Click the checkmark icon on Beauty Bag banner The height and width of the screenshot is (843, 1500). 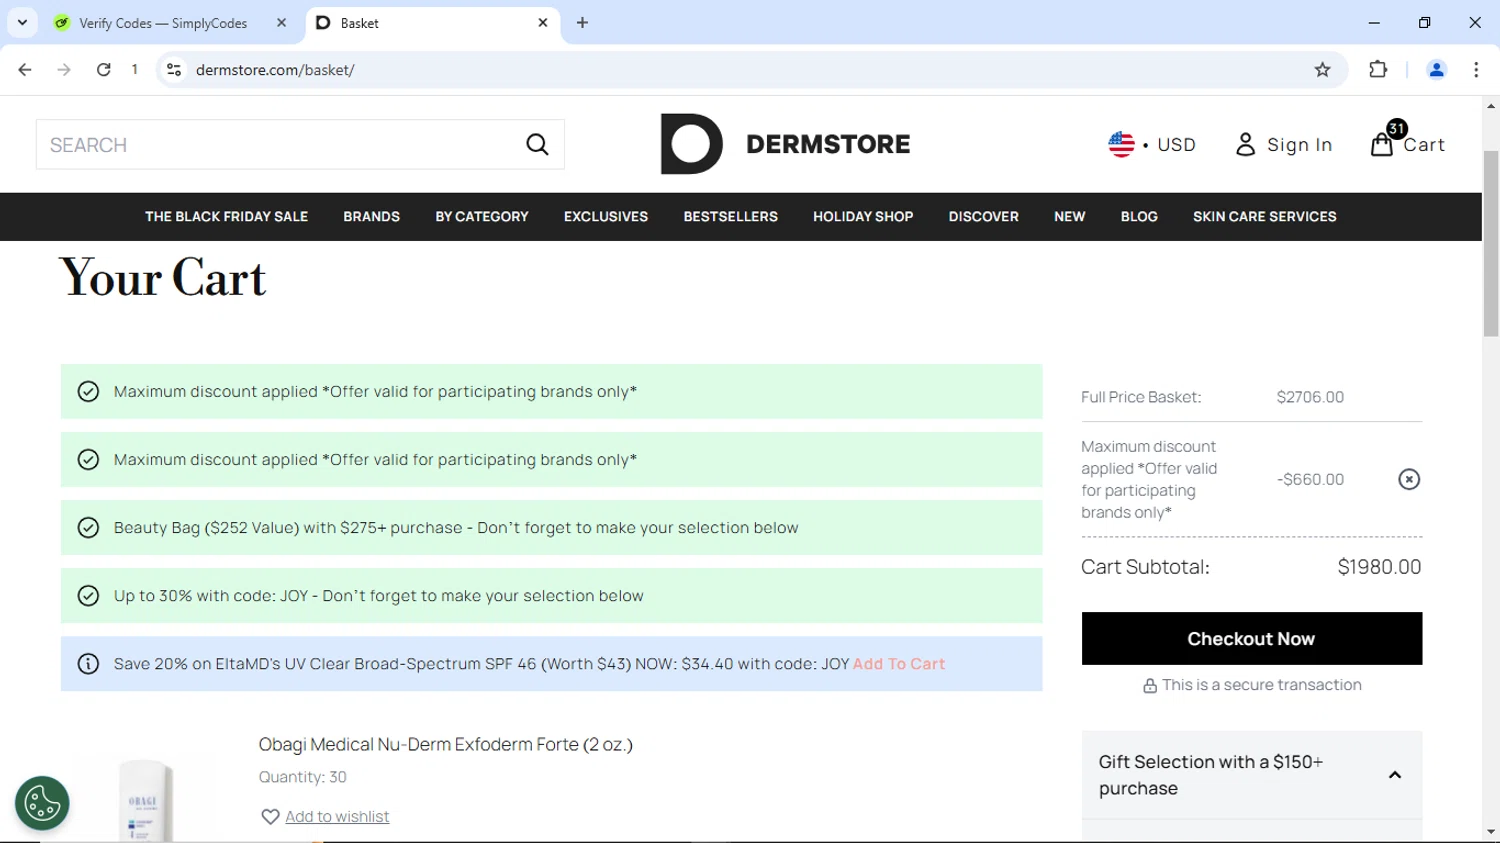(88, 528)
